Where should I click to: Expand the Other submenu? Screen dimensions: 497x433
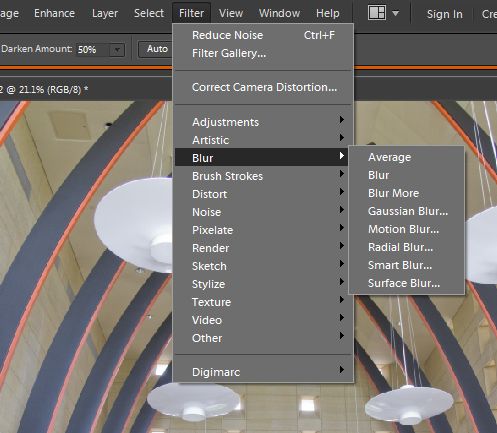(x=263, y=338)
